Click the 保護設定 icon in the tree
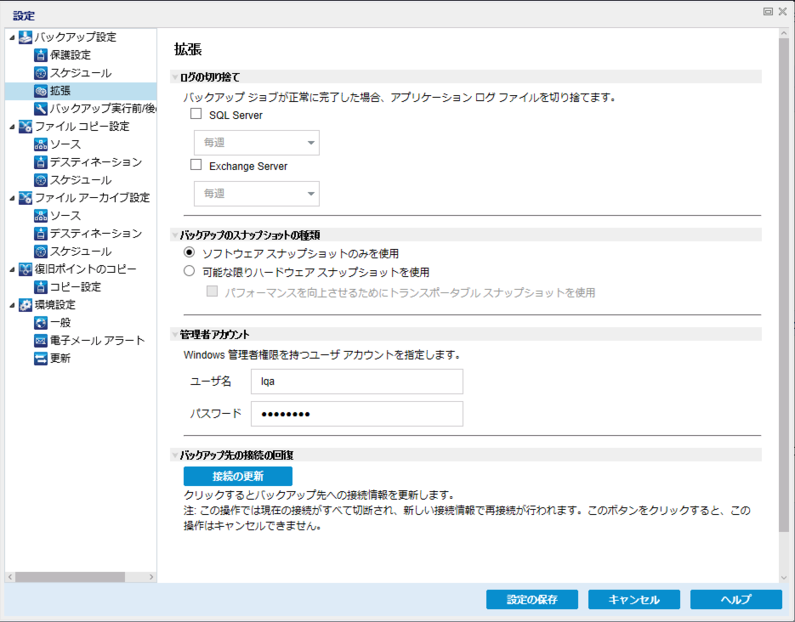 click(x=41, y=55)
